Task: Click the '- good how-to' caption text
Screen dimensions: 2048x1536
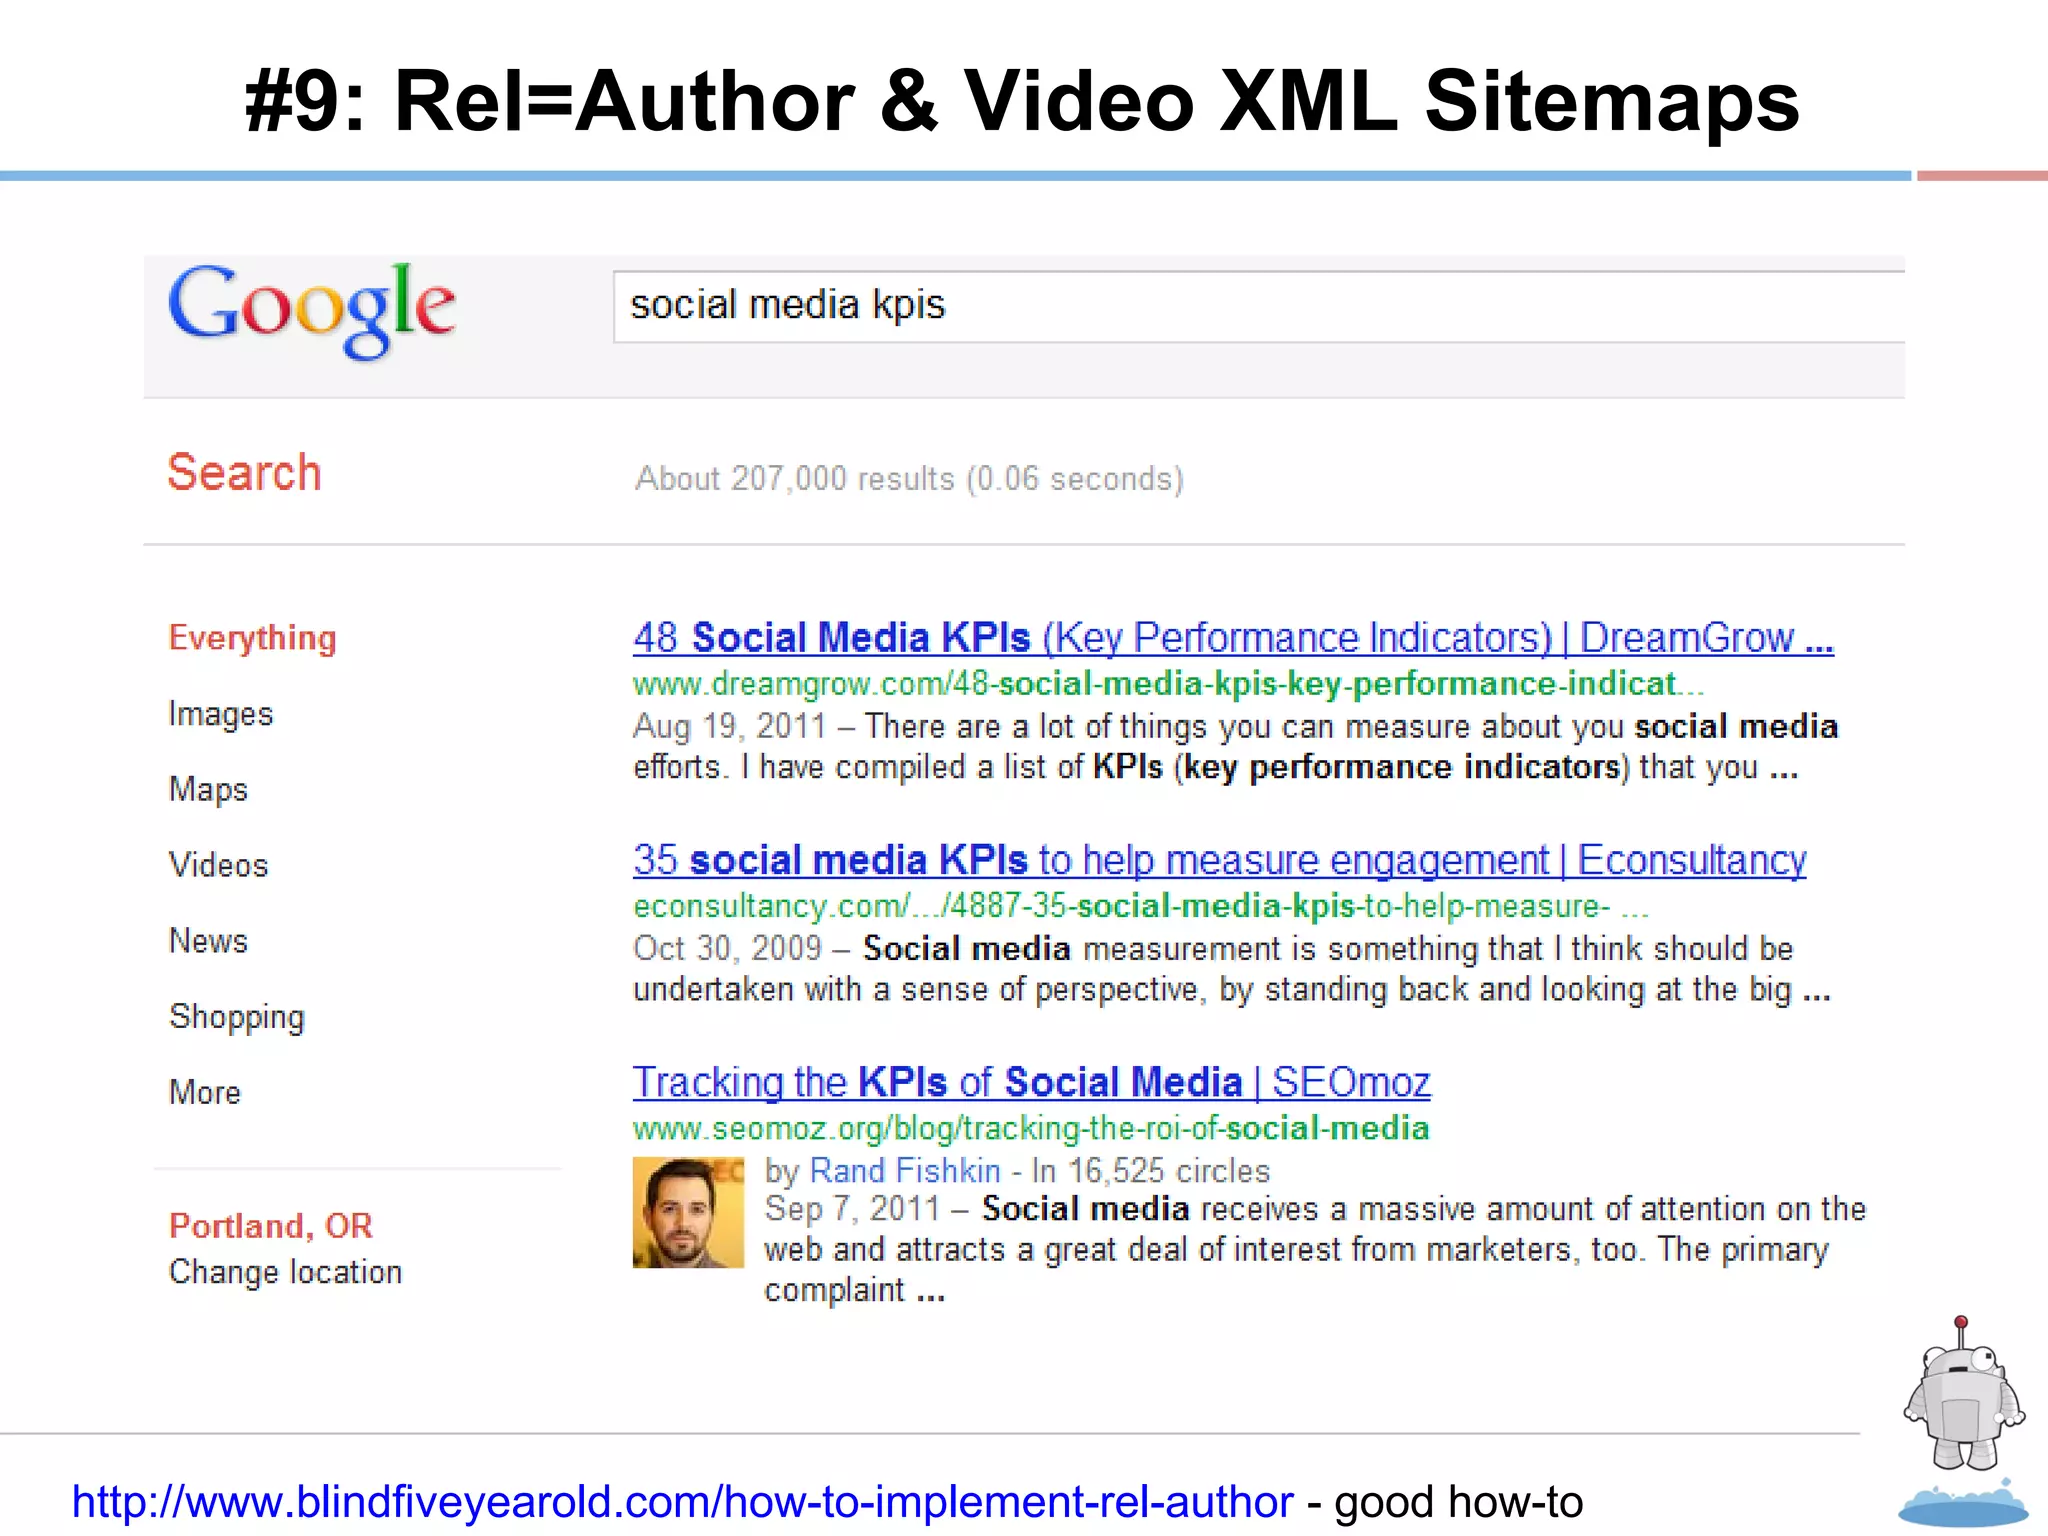Action: [1445, 1502]
